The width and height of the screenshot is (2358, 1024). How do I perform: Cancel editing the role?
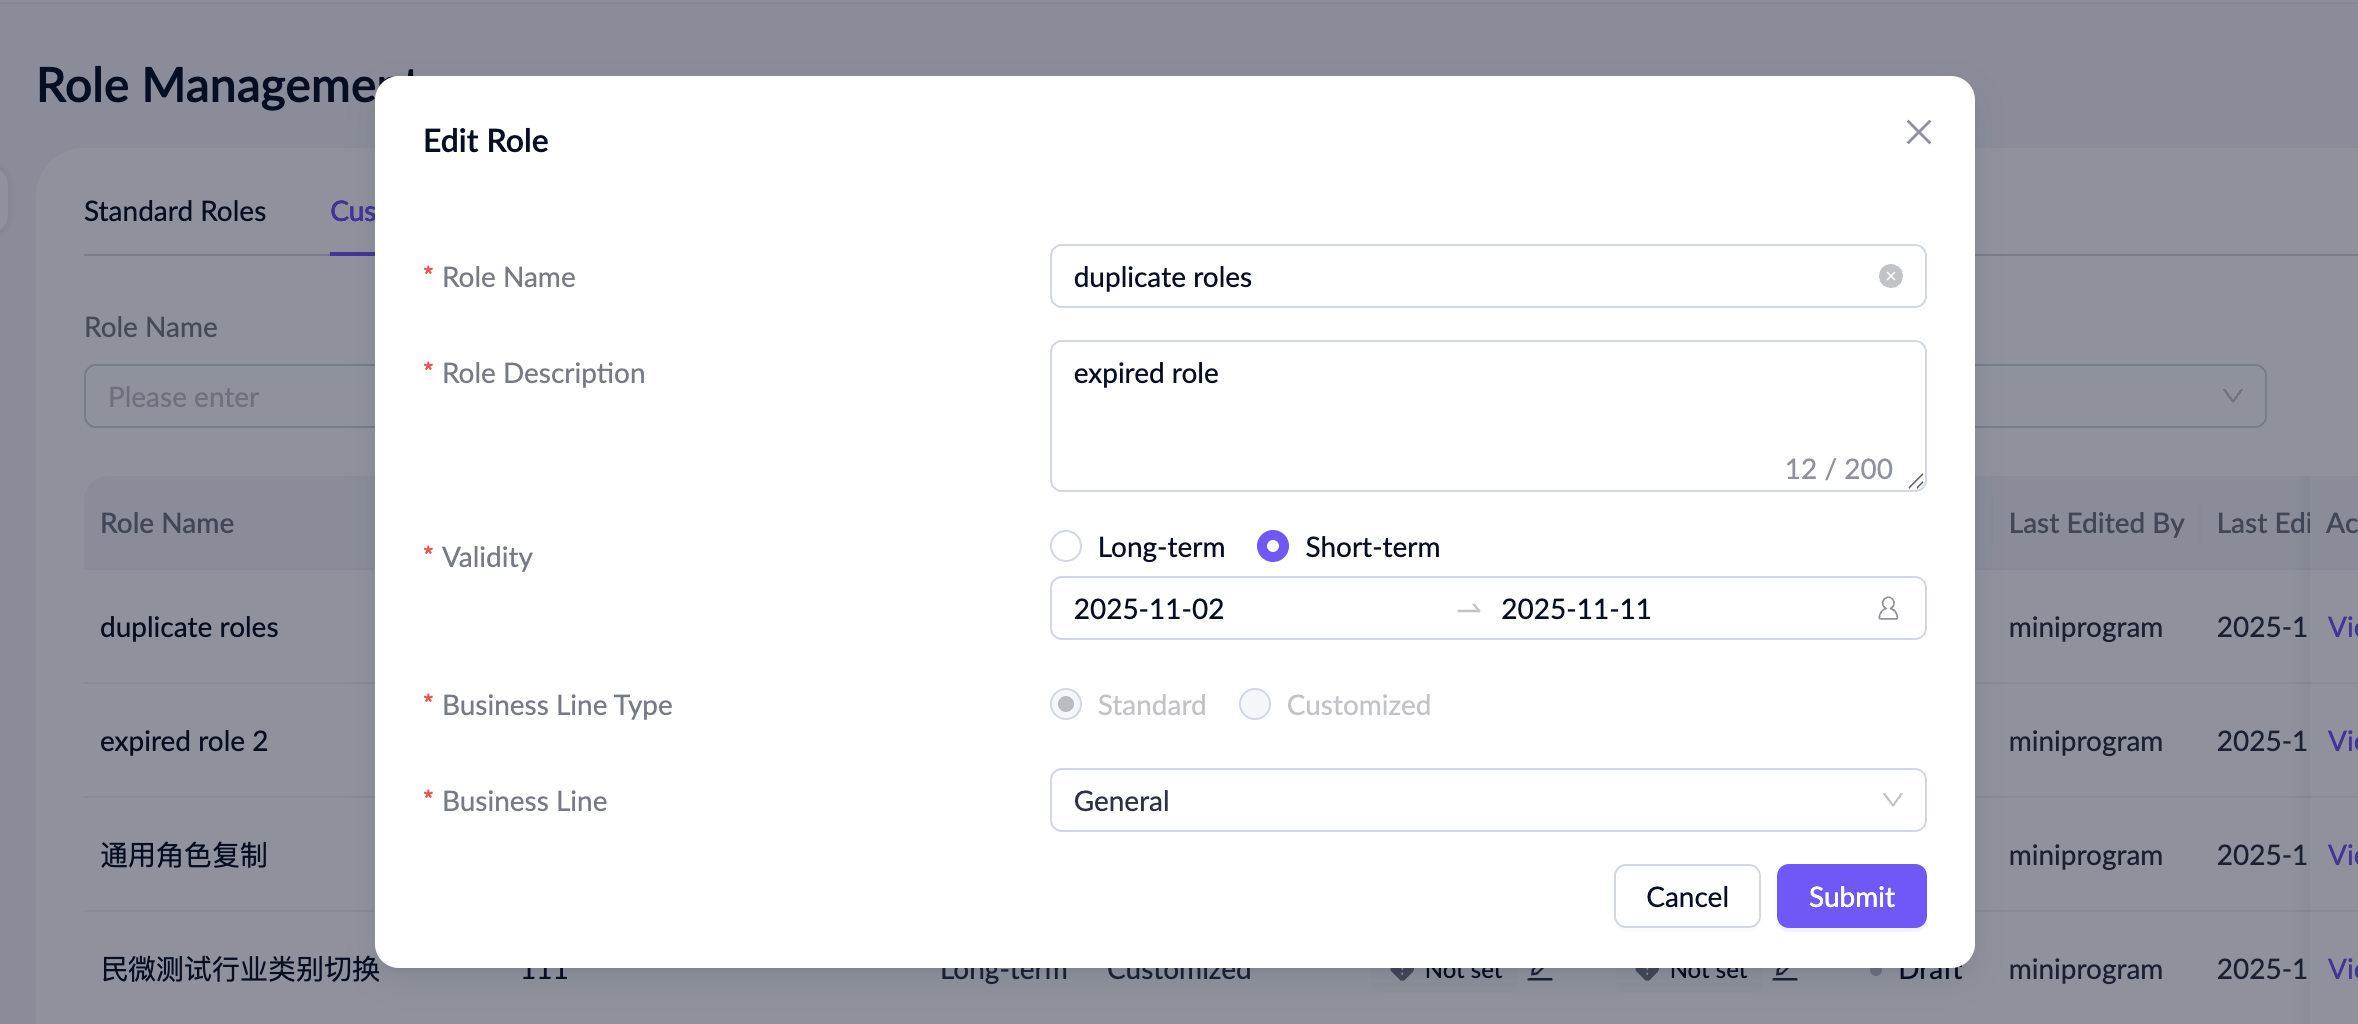click(x=1686, y=896)
